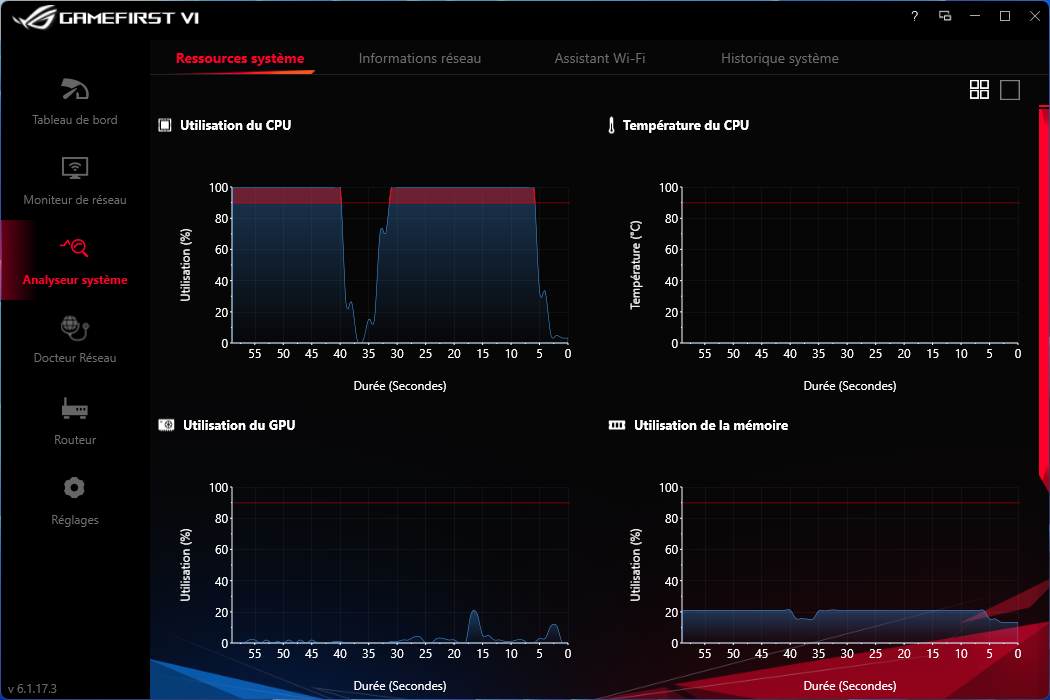The width and height of the screenshot is (1050, 700).
Task: Click the mini mode window icon in title bar
Action: pos(945,16)
